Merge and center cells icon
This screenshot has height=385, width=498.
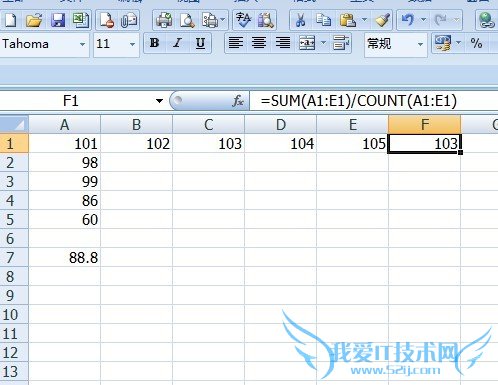[307, 43]
